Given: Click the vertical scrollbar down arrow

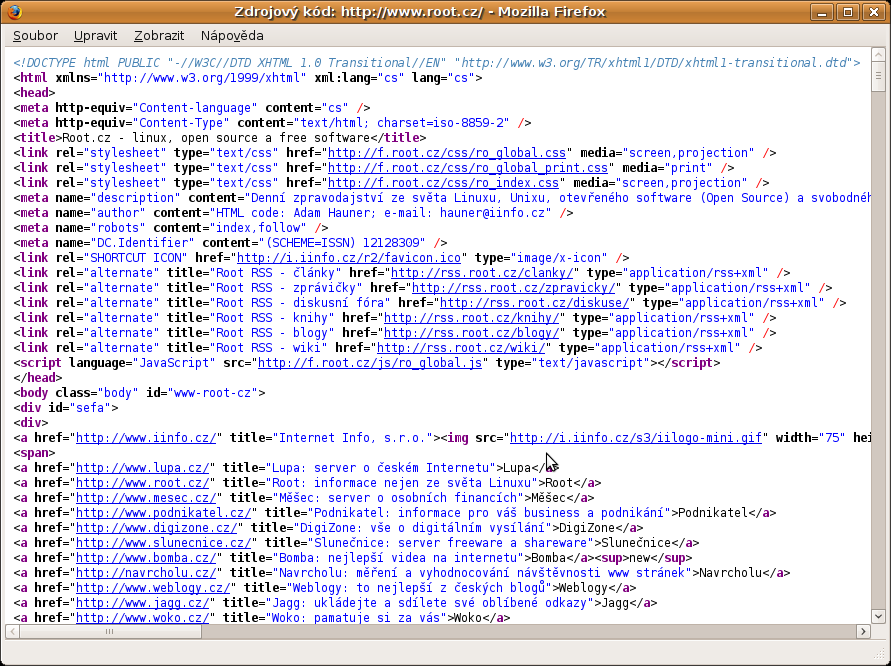Looking at the screenshot, I should [x=878, y=616].
